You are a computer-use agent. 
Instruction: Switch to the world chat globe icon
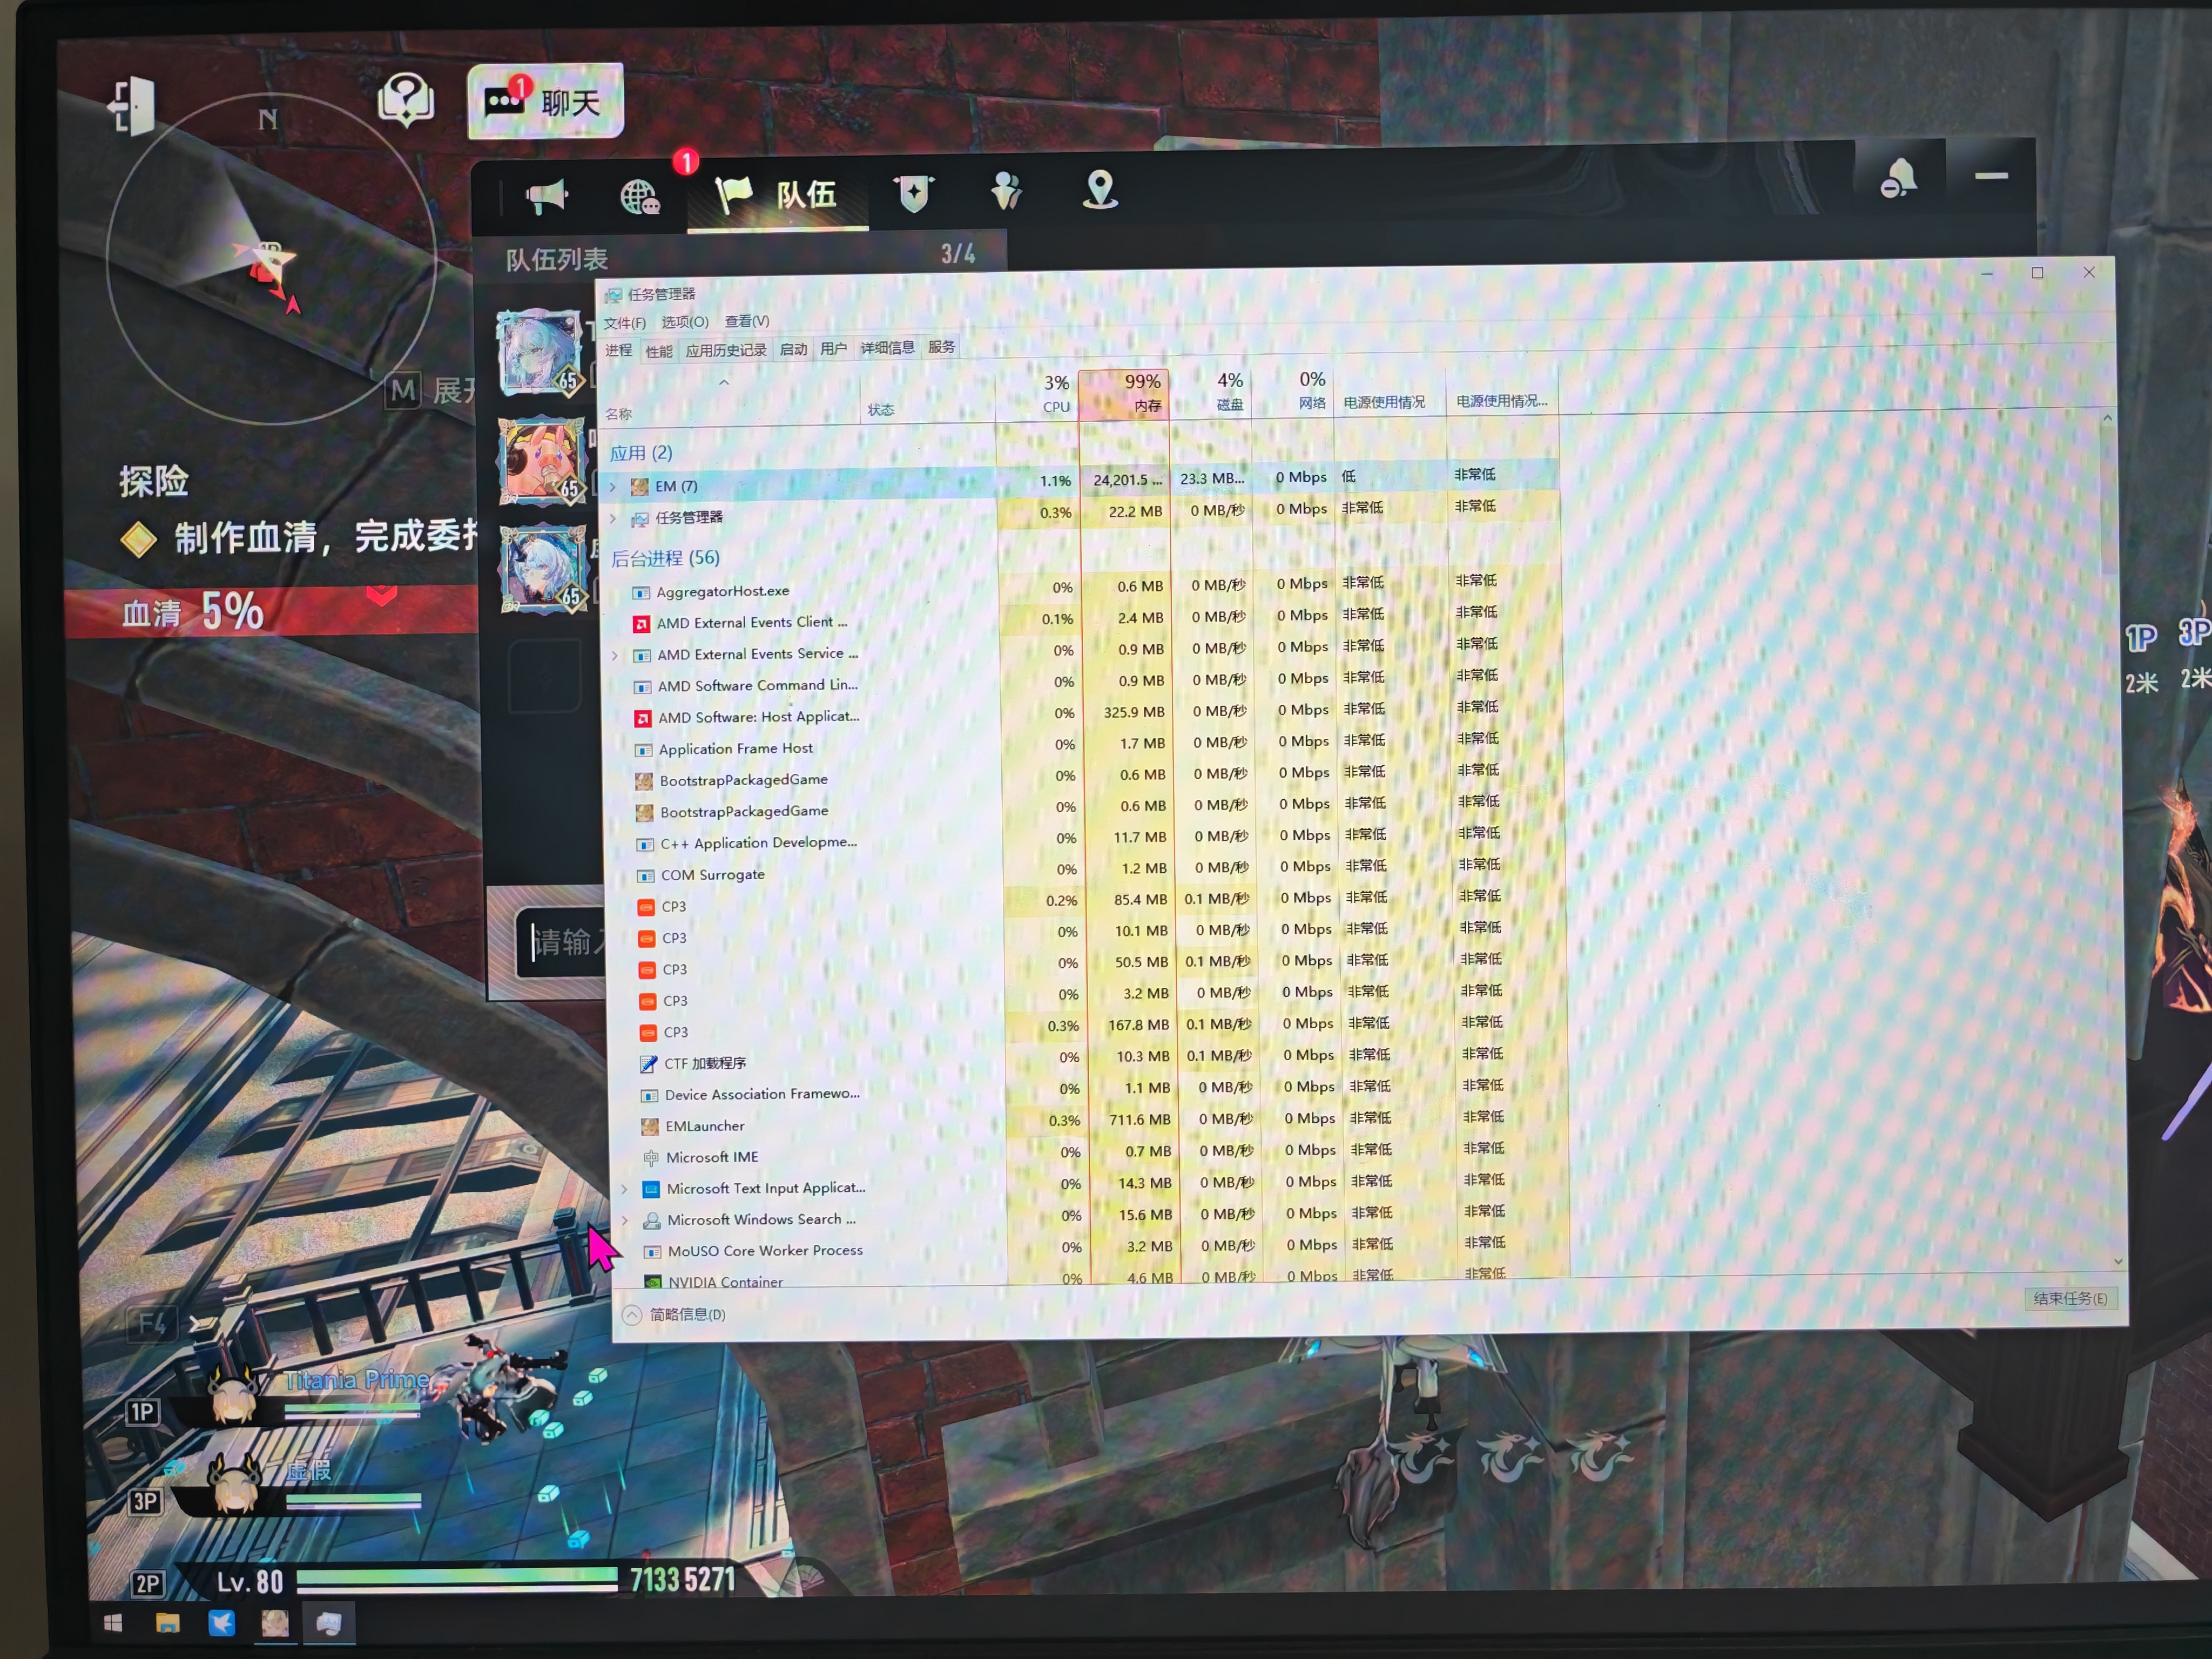click(639, 196)
